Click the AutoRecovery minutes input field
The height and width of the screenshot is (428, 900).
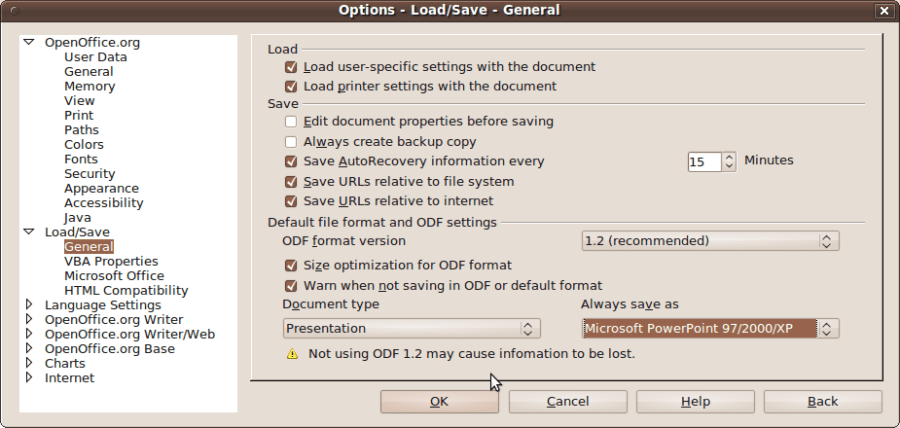tap(704, 162)
